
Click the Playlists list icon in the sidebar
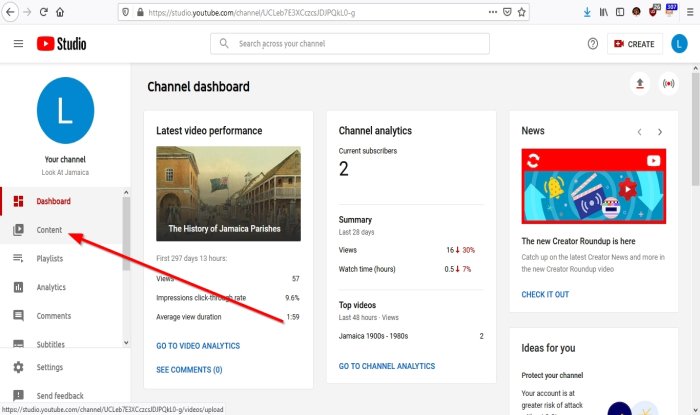[18, 258]
